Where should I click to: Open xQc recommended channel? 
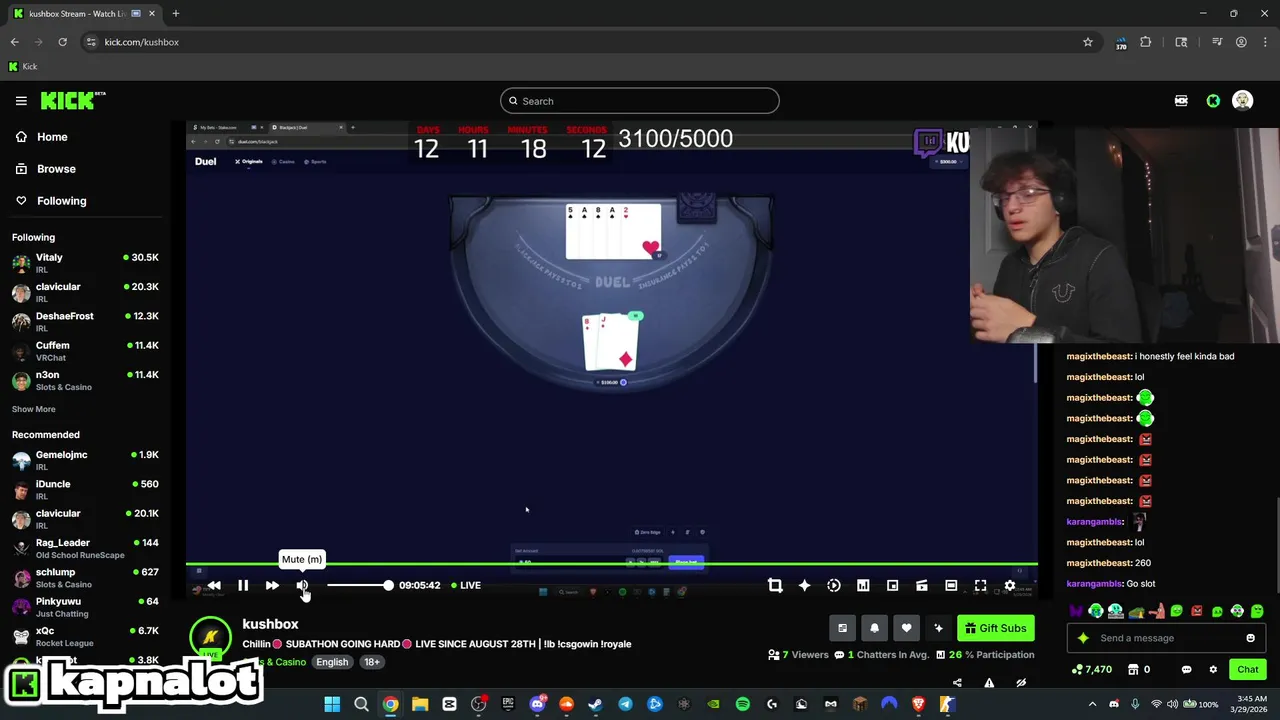85,636
